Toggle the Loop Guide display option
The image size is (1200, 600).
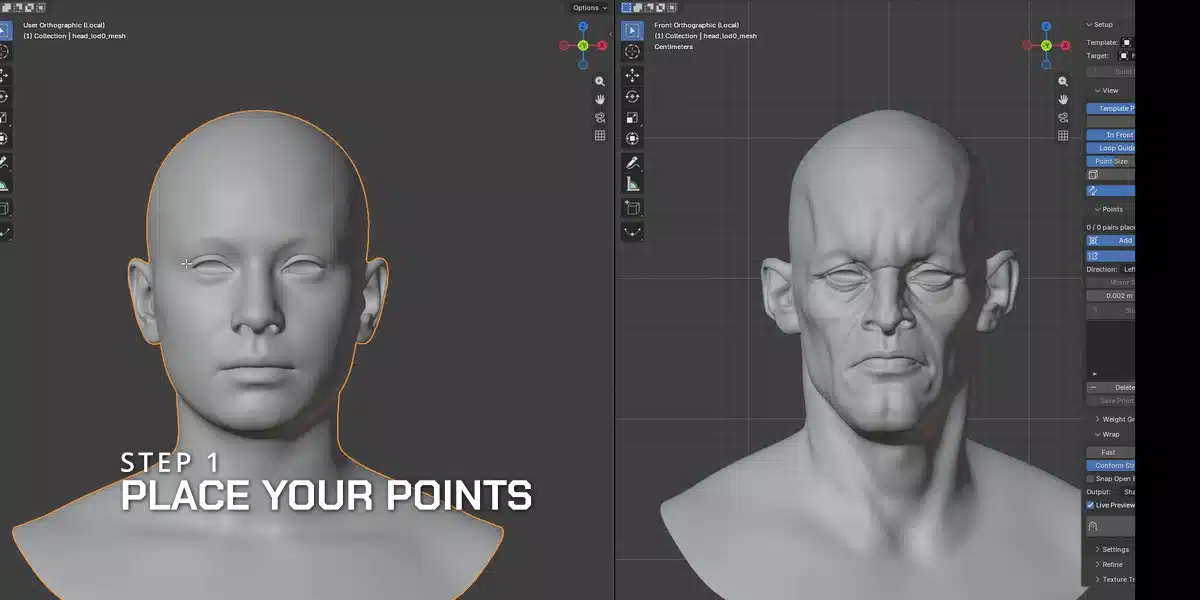(x=1111, y=148)
